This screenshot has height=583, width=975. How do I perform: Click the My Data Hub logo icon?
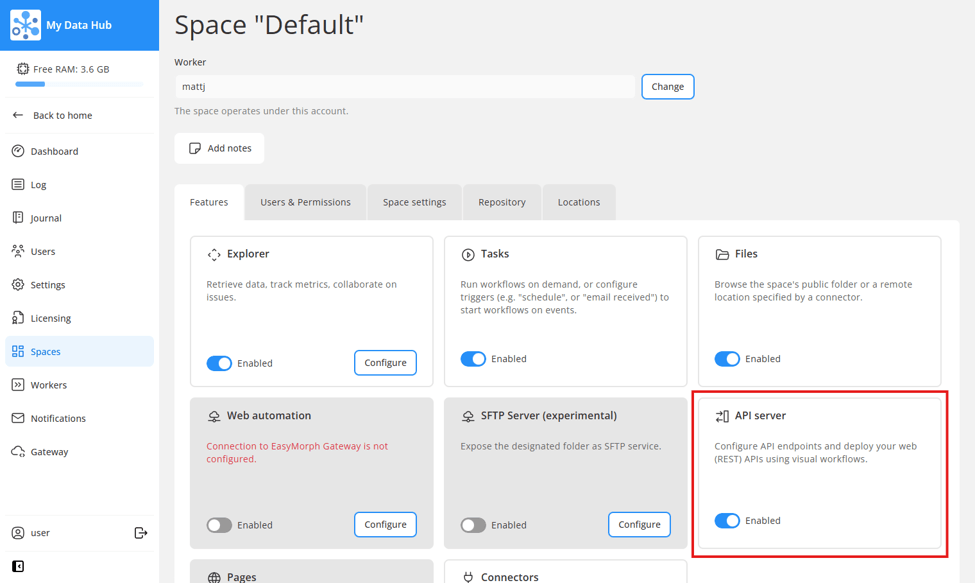click(25, 25)
